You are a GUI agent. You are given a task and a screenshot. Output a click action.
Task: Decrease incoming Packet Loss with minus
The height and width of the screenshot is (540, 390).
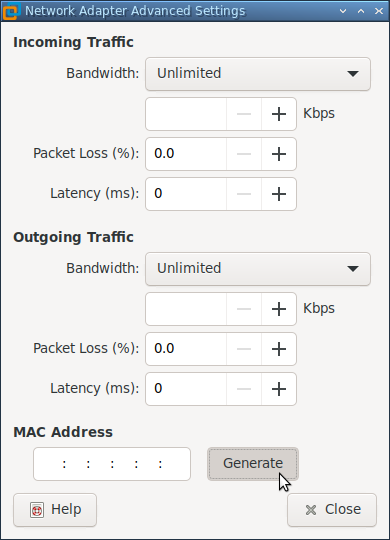(x=244, y=154)
